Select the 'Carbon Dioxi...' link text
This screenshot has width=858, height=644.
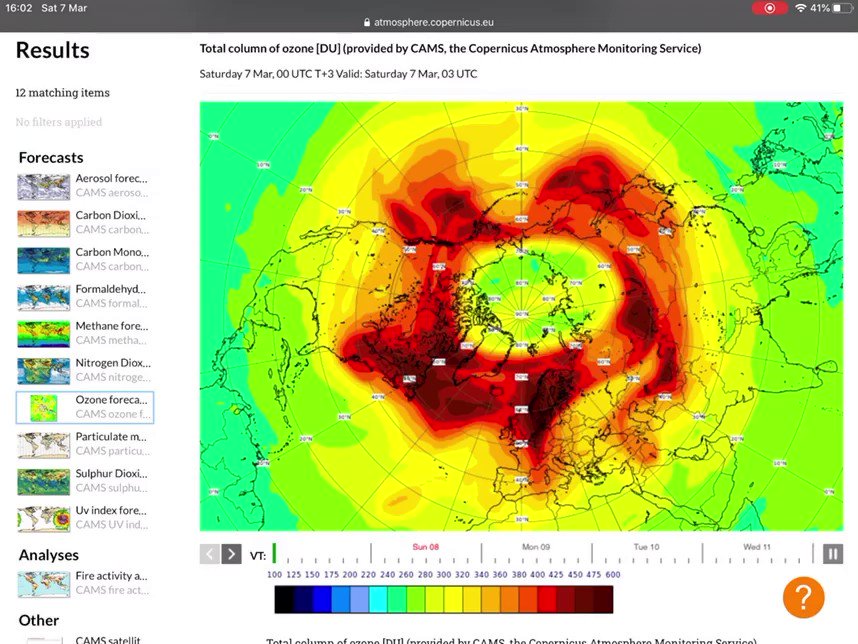pyautogui.click(x=111, y=215)
